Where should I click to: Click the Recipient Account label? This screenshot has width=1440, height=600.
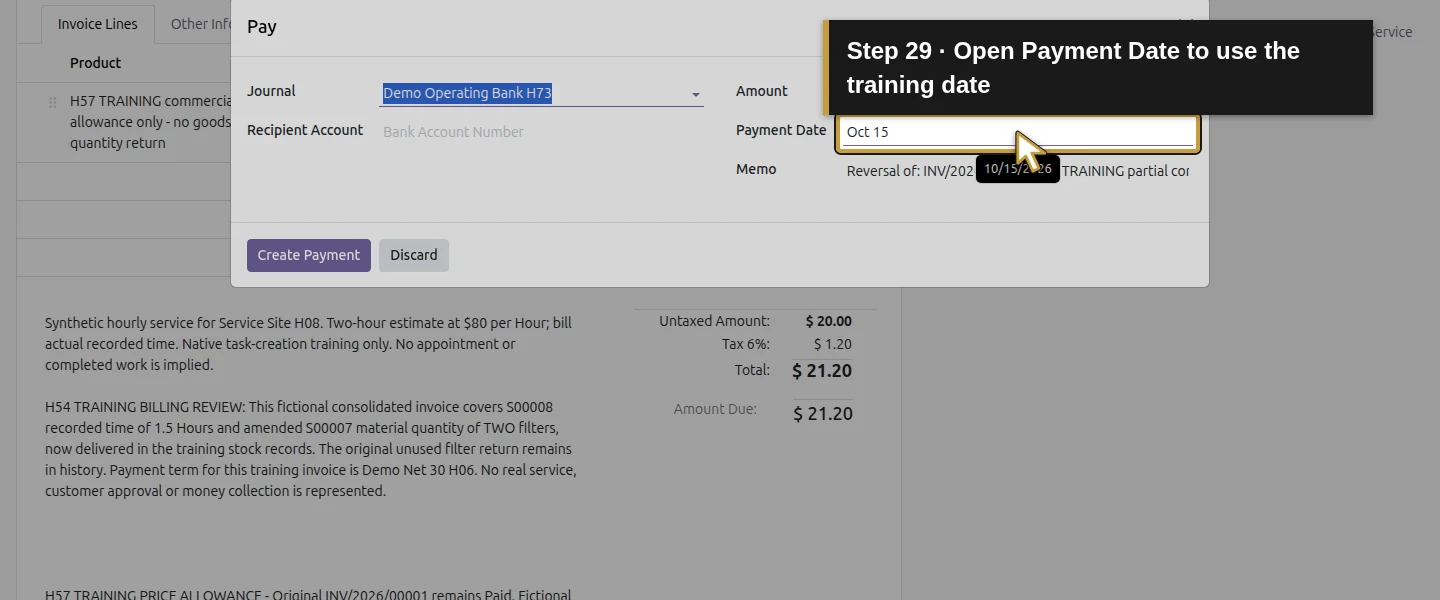(305, 130)
